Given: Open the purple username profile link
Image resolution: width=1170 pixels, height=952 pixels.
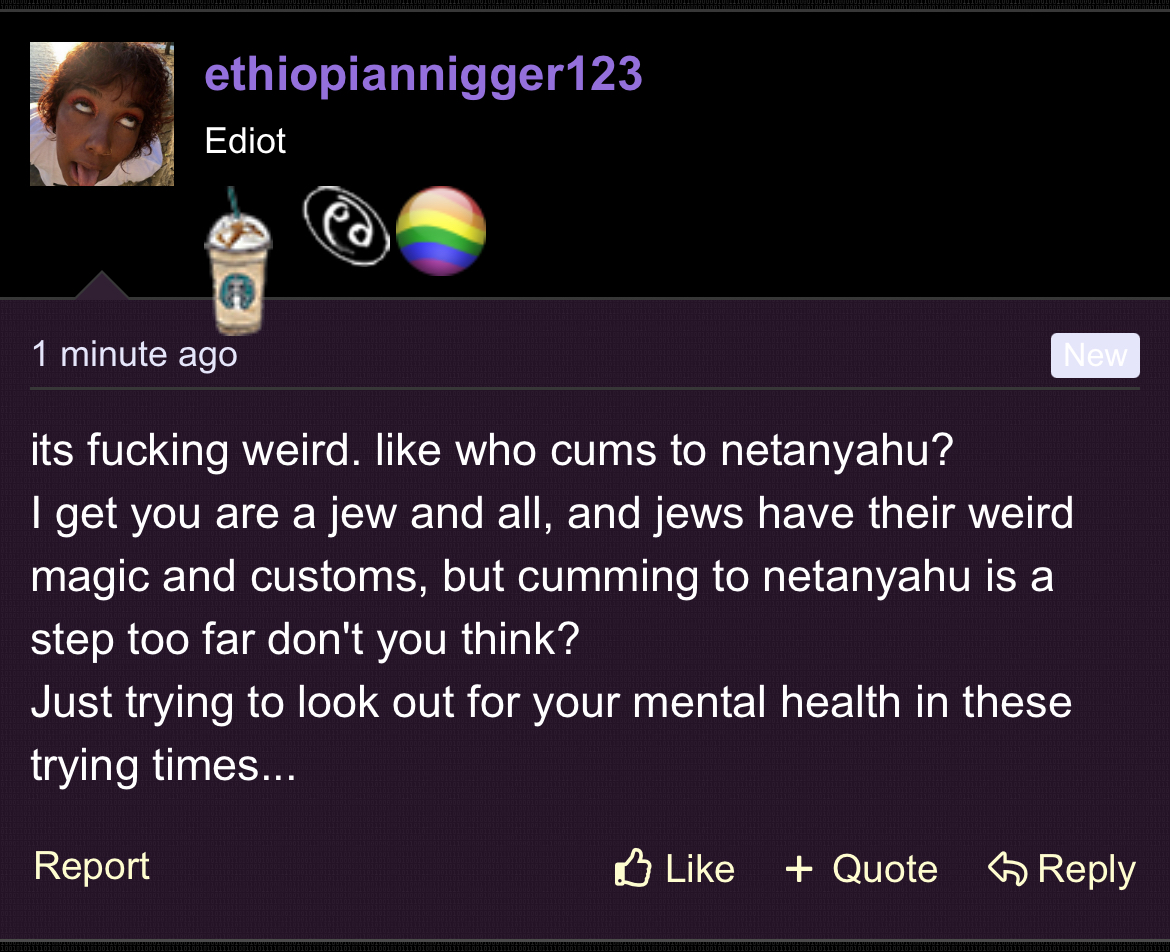Looking at the screenshot, I should coord(423,75).
